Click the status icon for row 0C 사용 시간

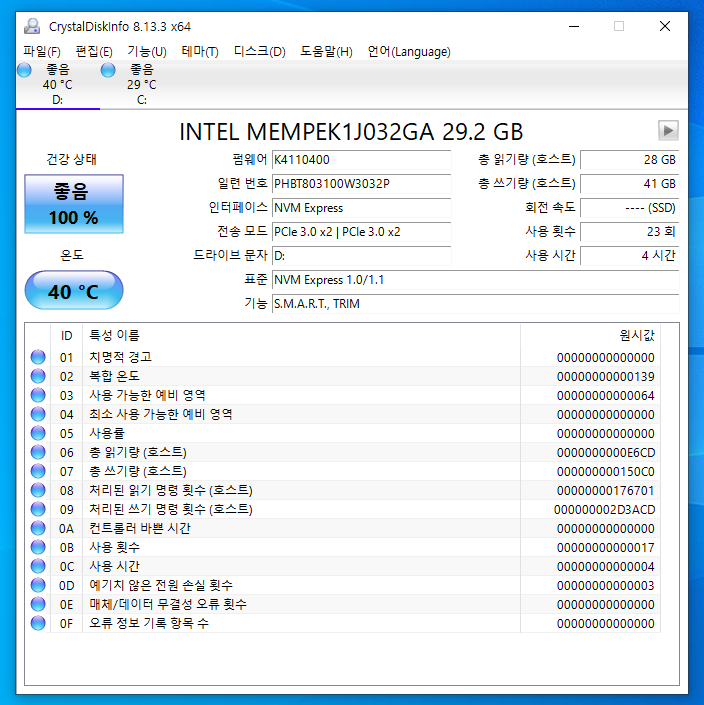click(38, 566)
